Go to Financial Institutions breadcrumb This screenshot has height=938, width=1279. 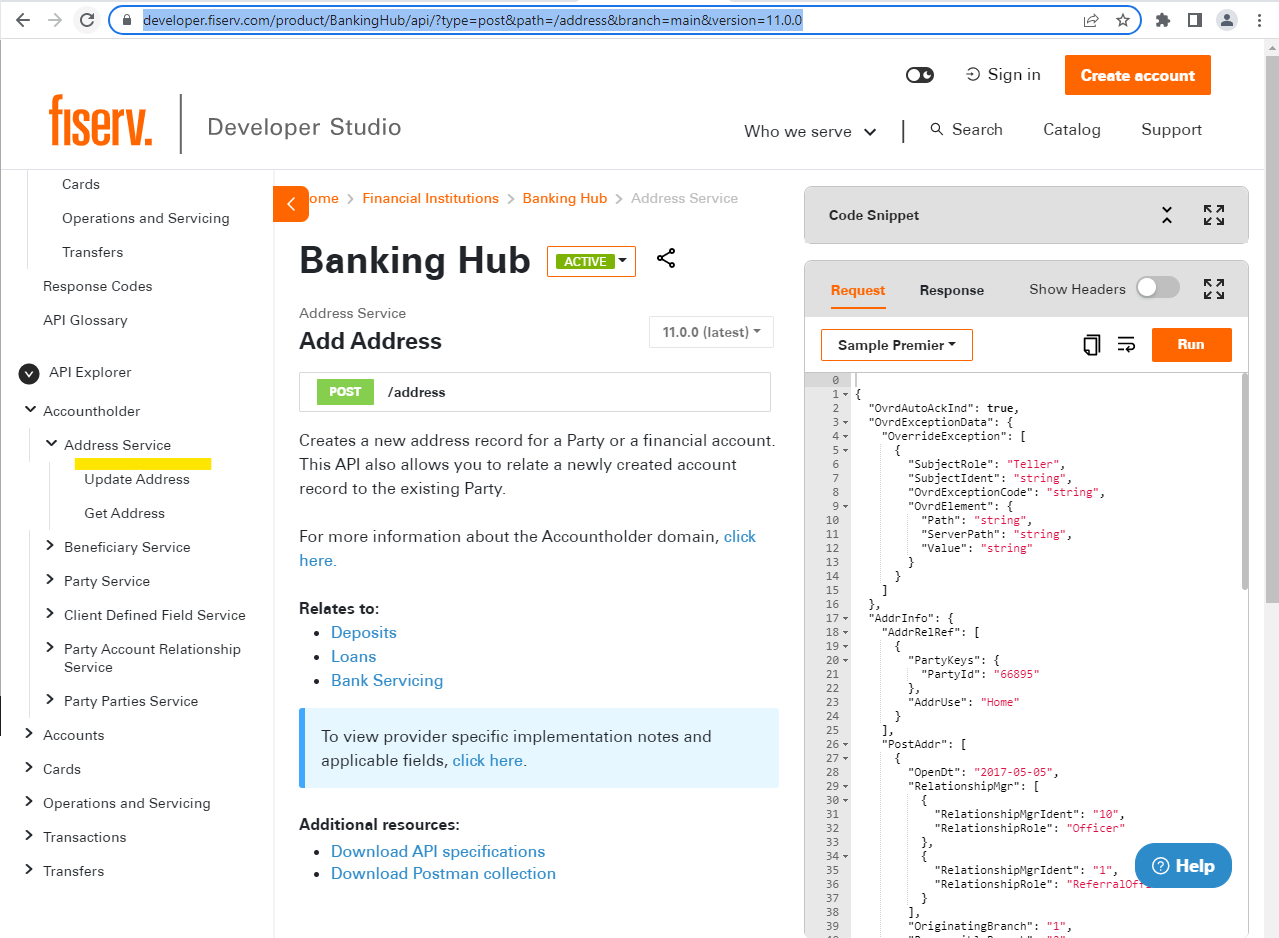[431, 198]
